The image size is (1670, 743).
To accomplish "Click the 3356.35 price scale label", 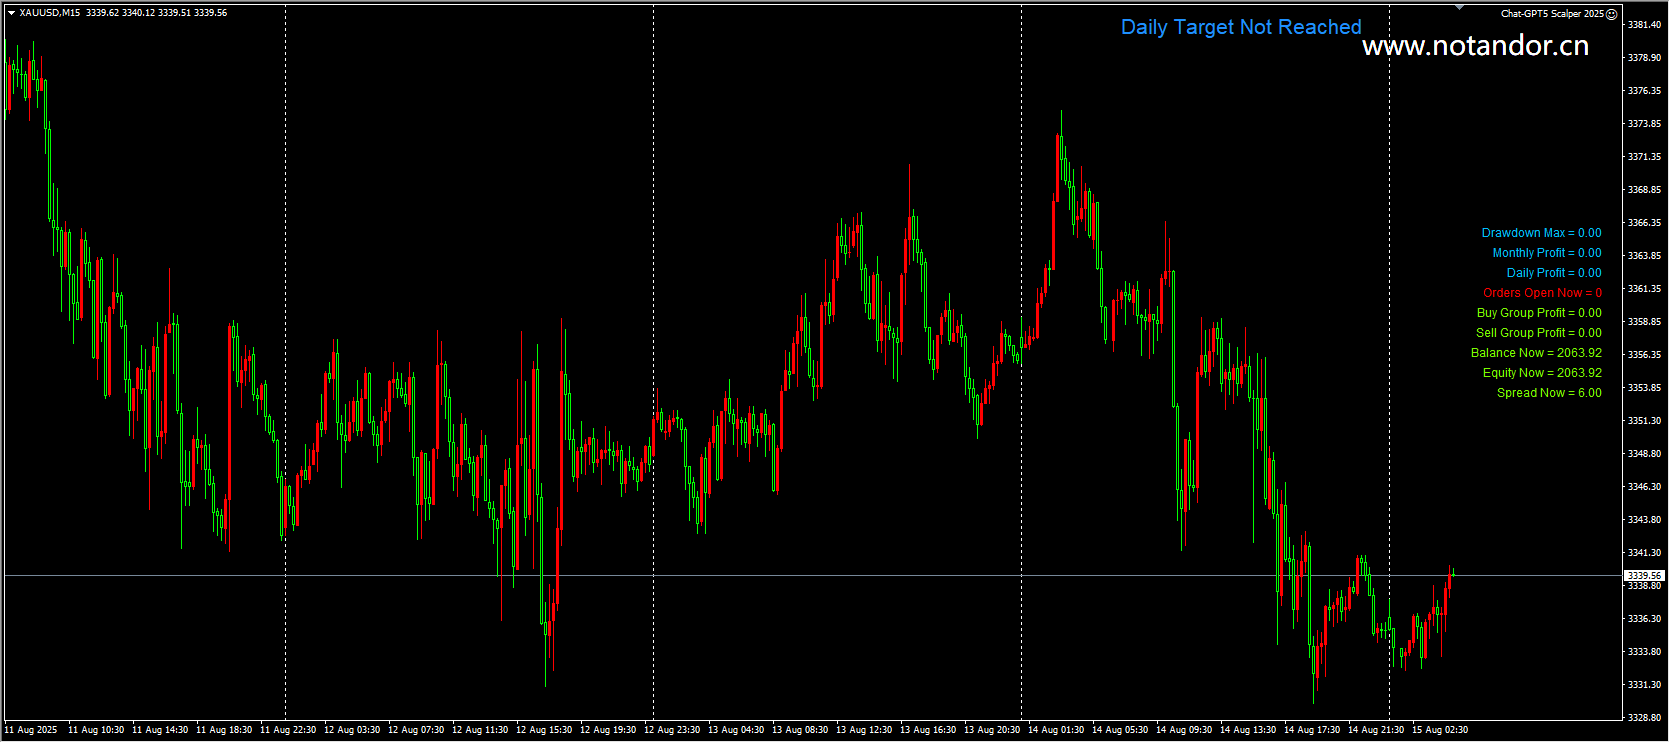I will [1645, 355].
